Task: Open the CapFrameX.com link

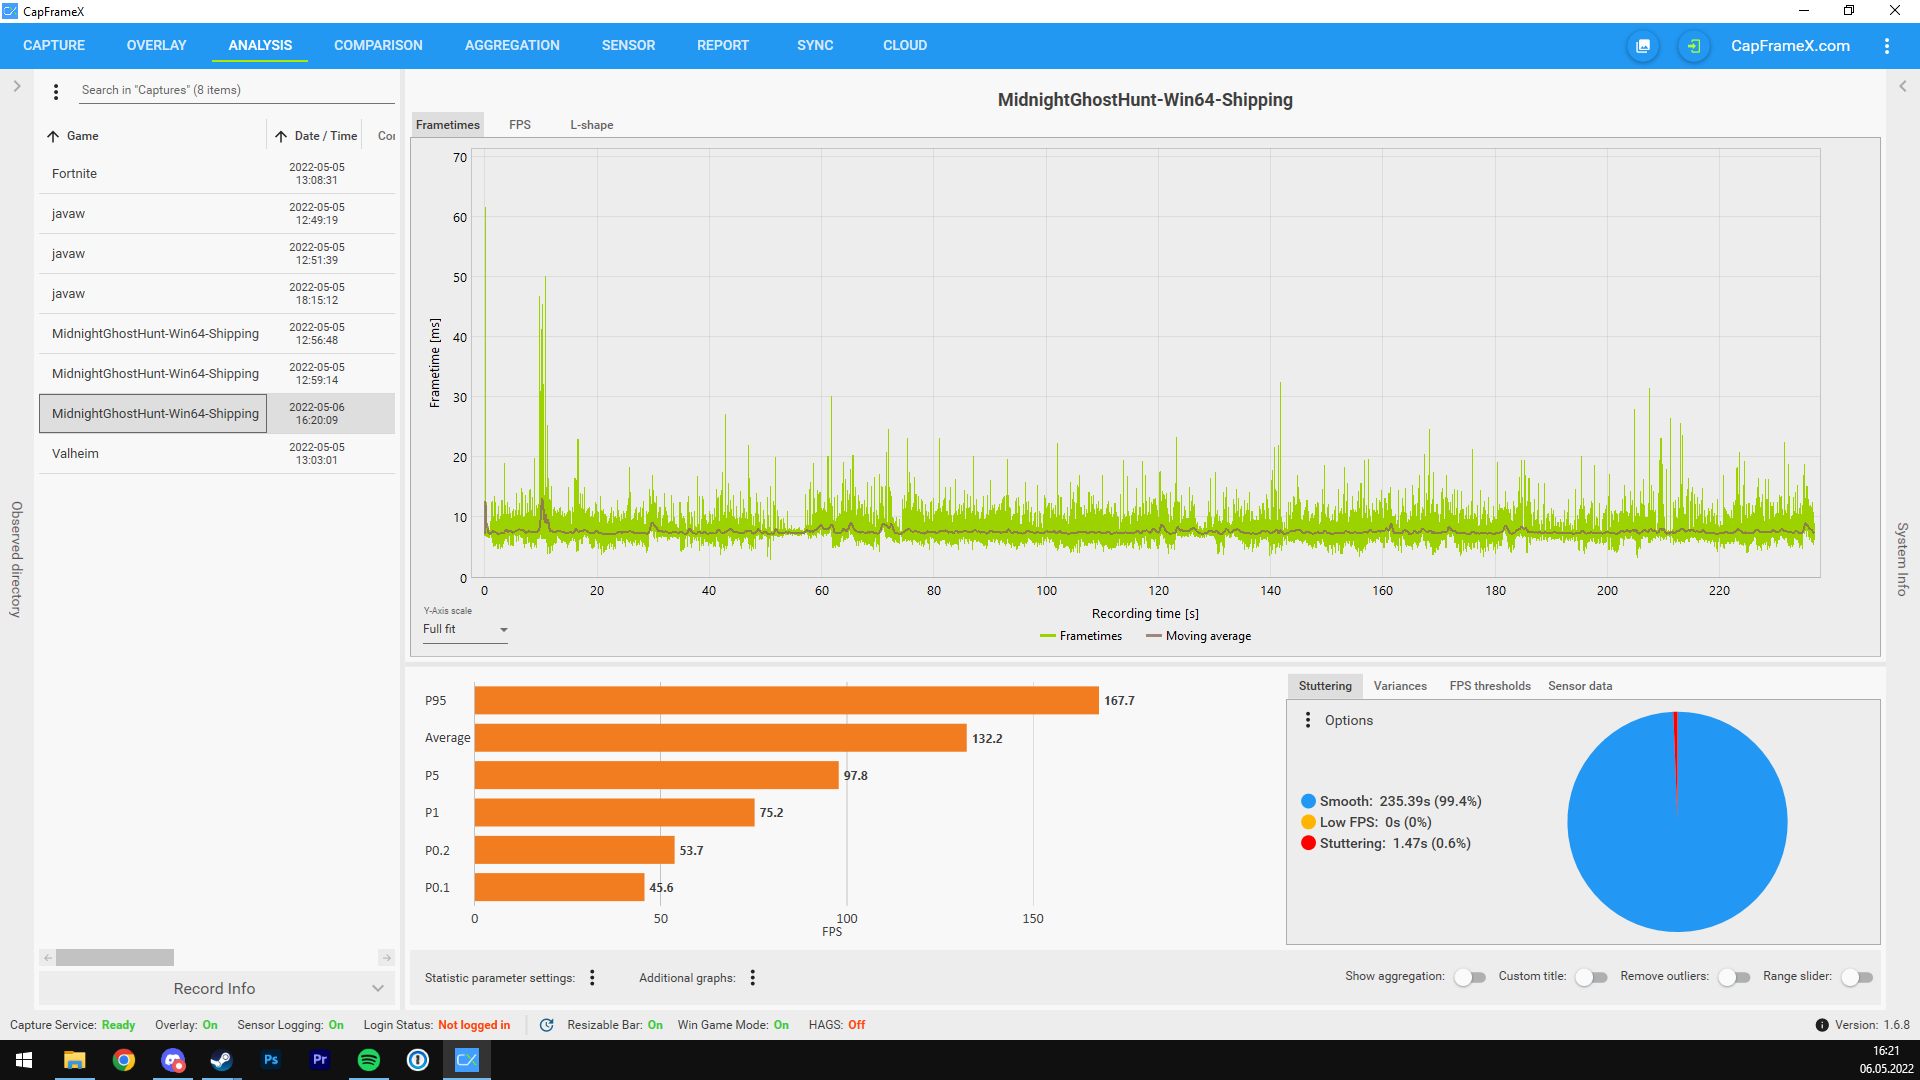Action: (1790, 46)
